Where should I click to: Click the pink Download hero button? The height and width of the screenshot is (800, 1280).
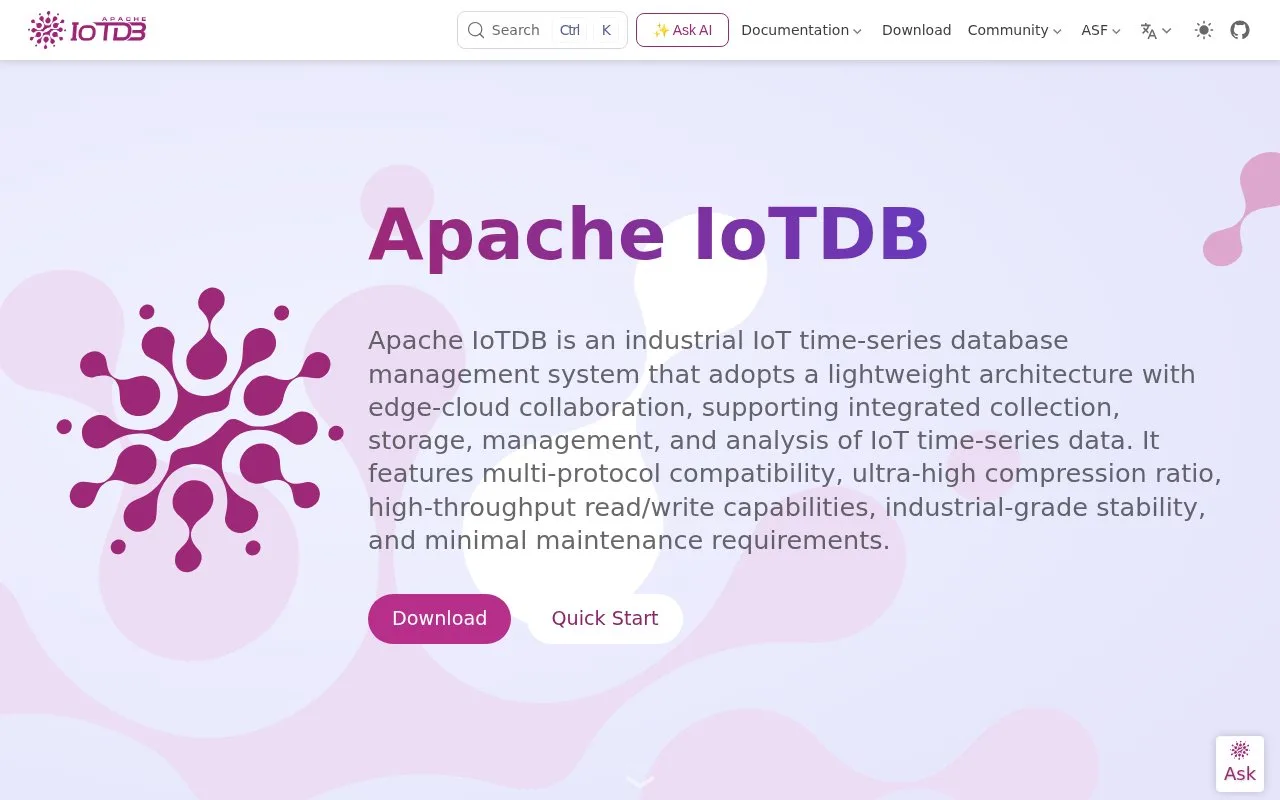pyautogui.click(x=439, y=619)
